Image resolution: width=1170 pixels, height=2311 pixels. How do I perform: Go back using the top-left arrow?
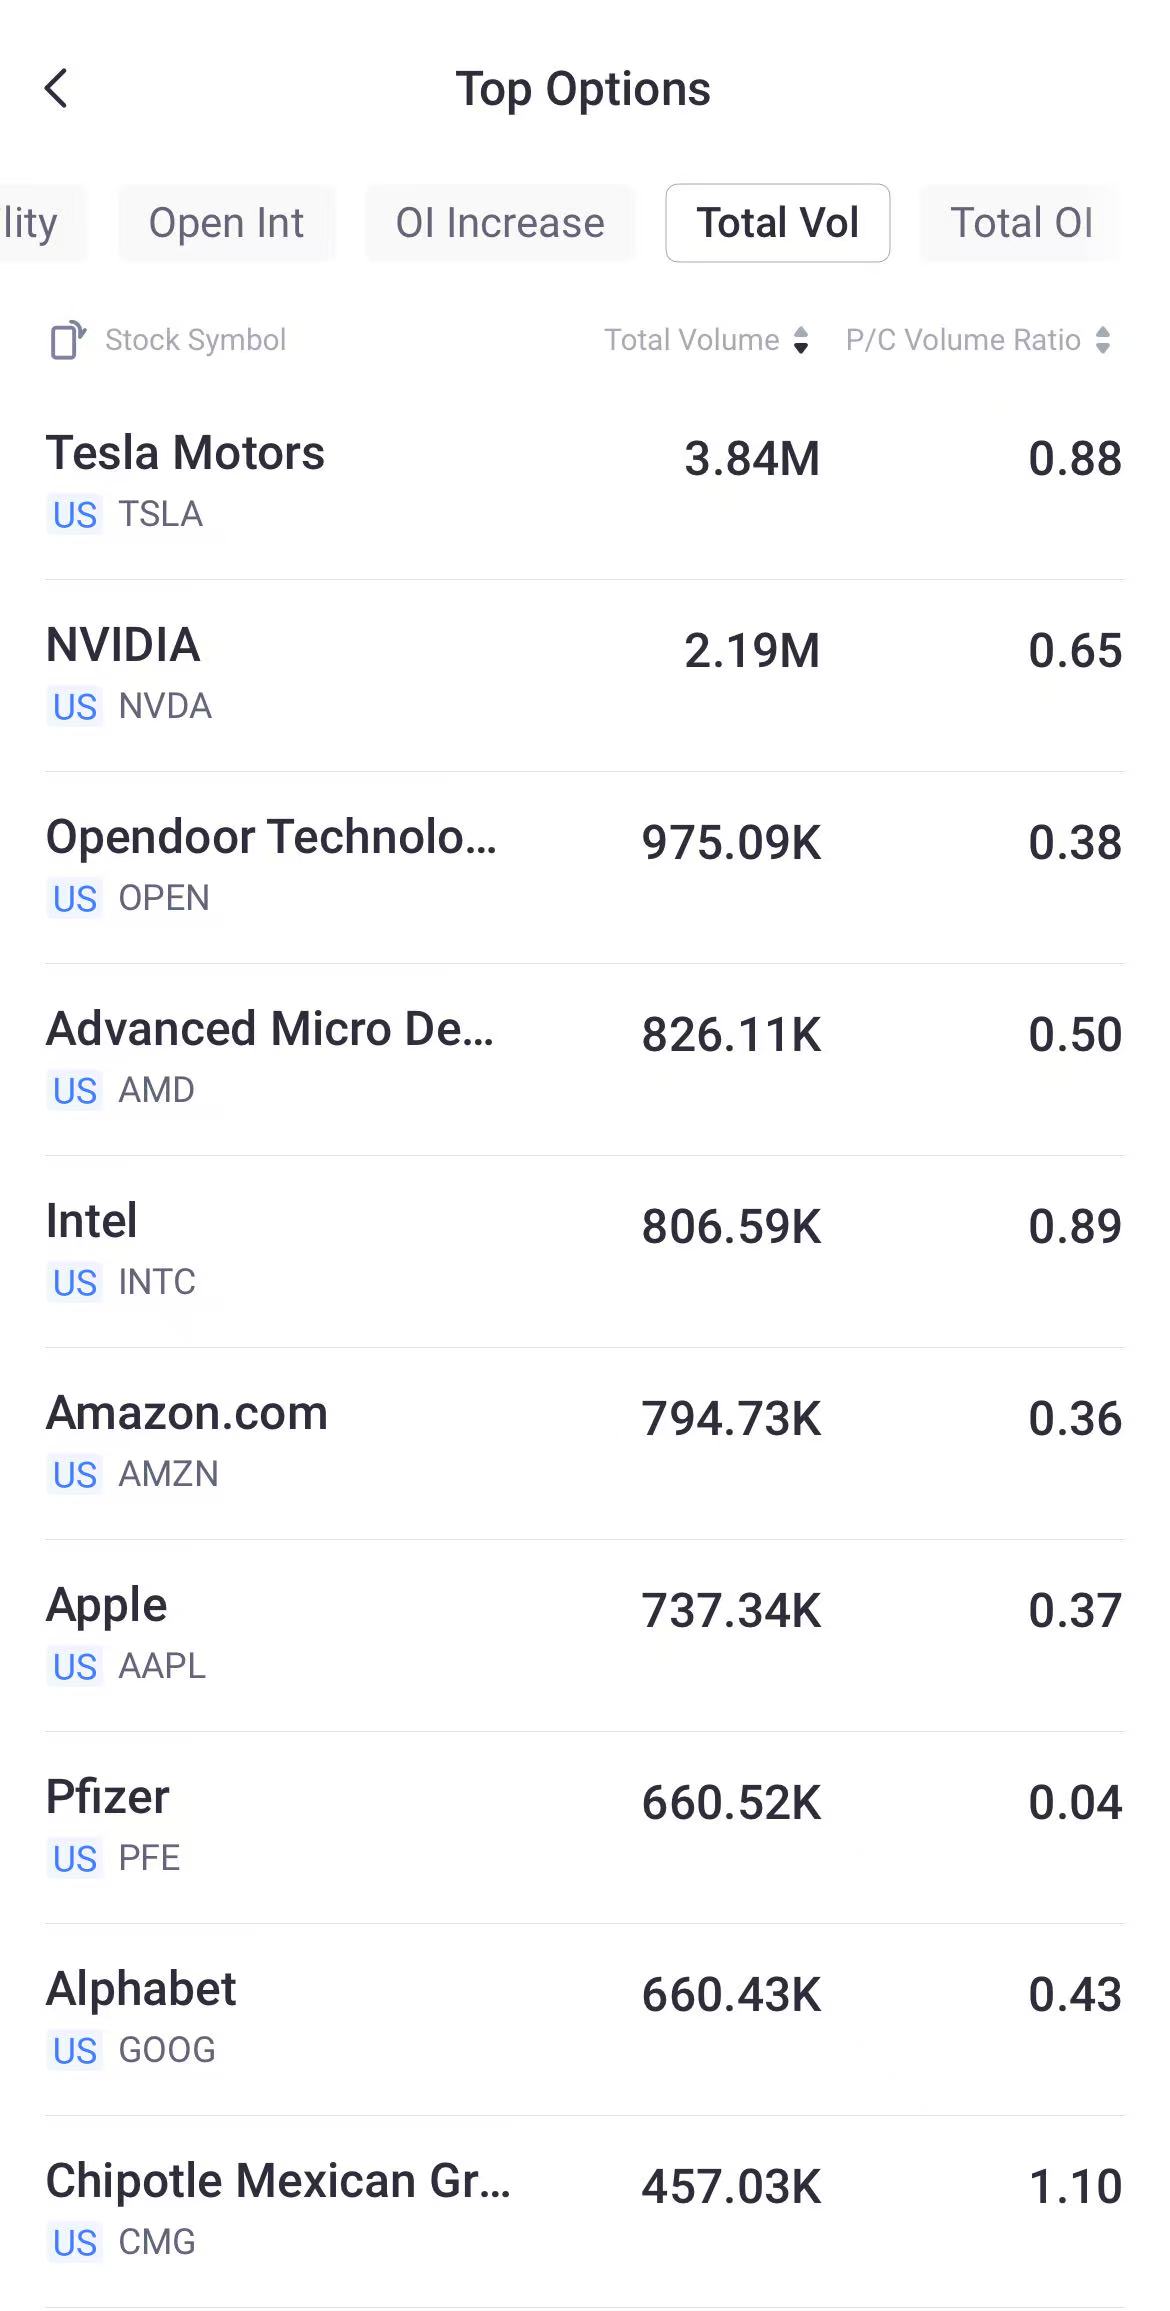coord(57,88)
